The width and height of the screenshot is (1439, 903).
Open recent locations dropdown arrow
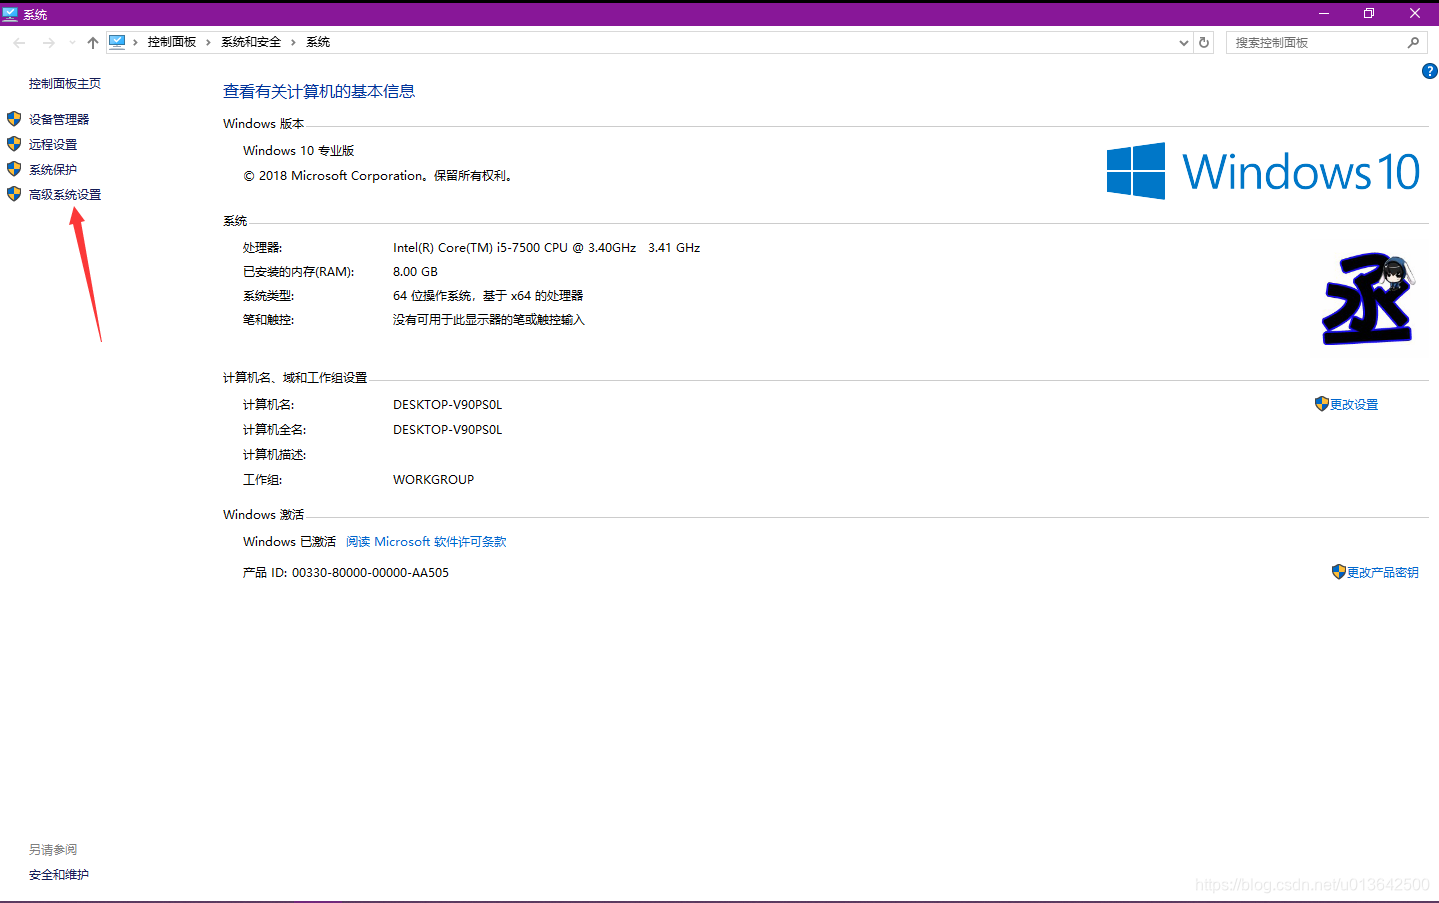(72, 42)
